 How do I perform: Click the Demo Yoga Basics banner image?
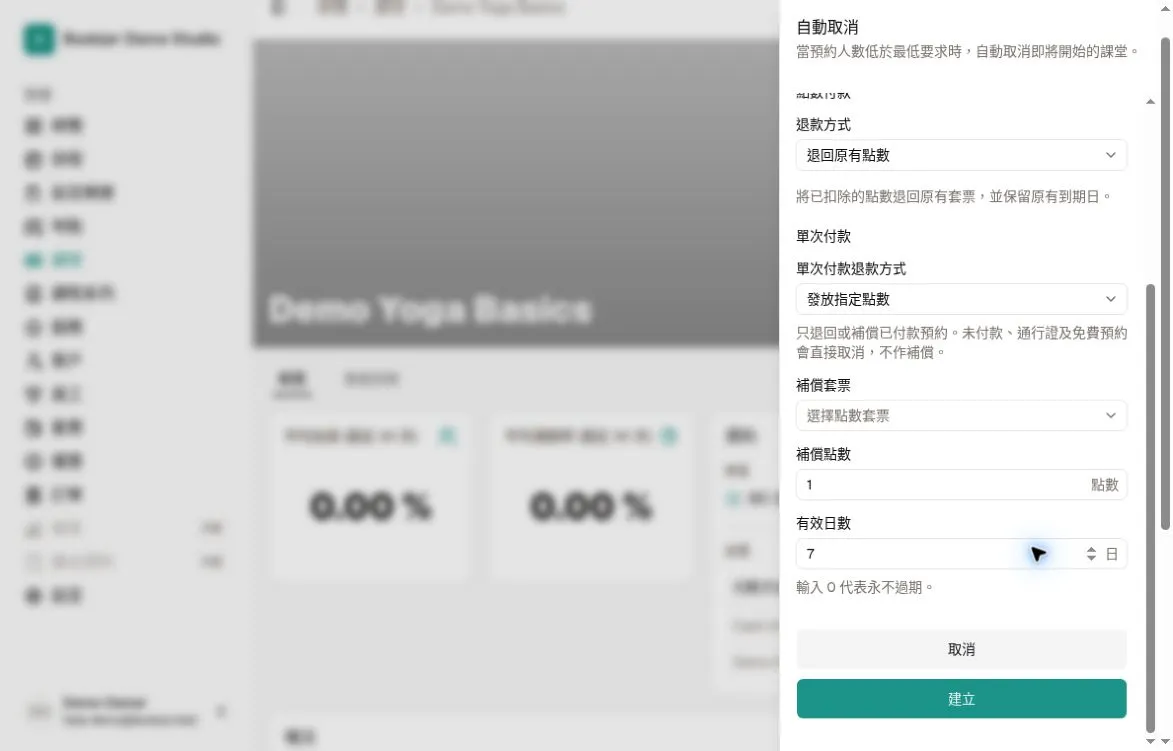(x=516, y=194)
